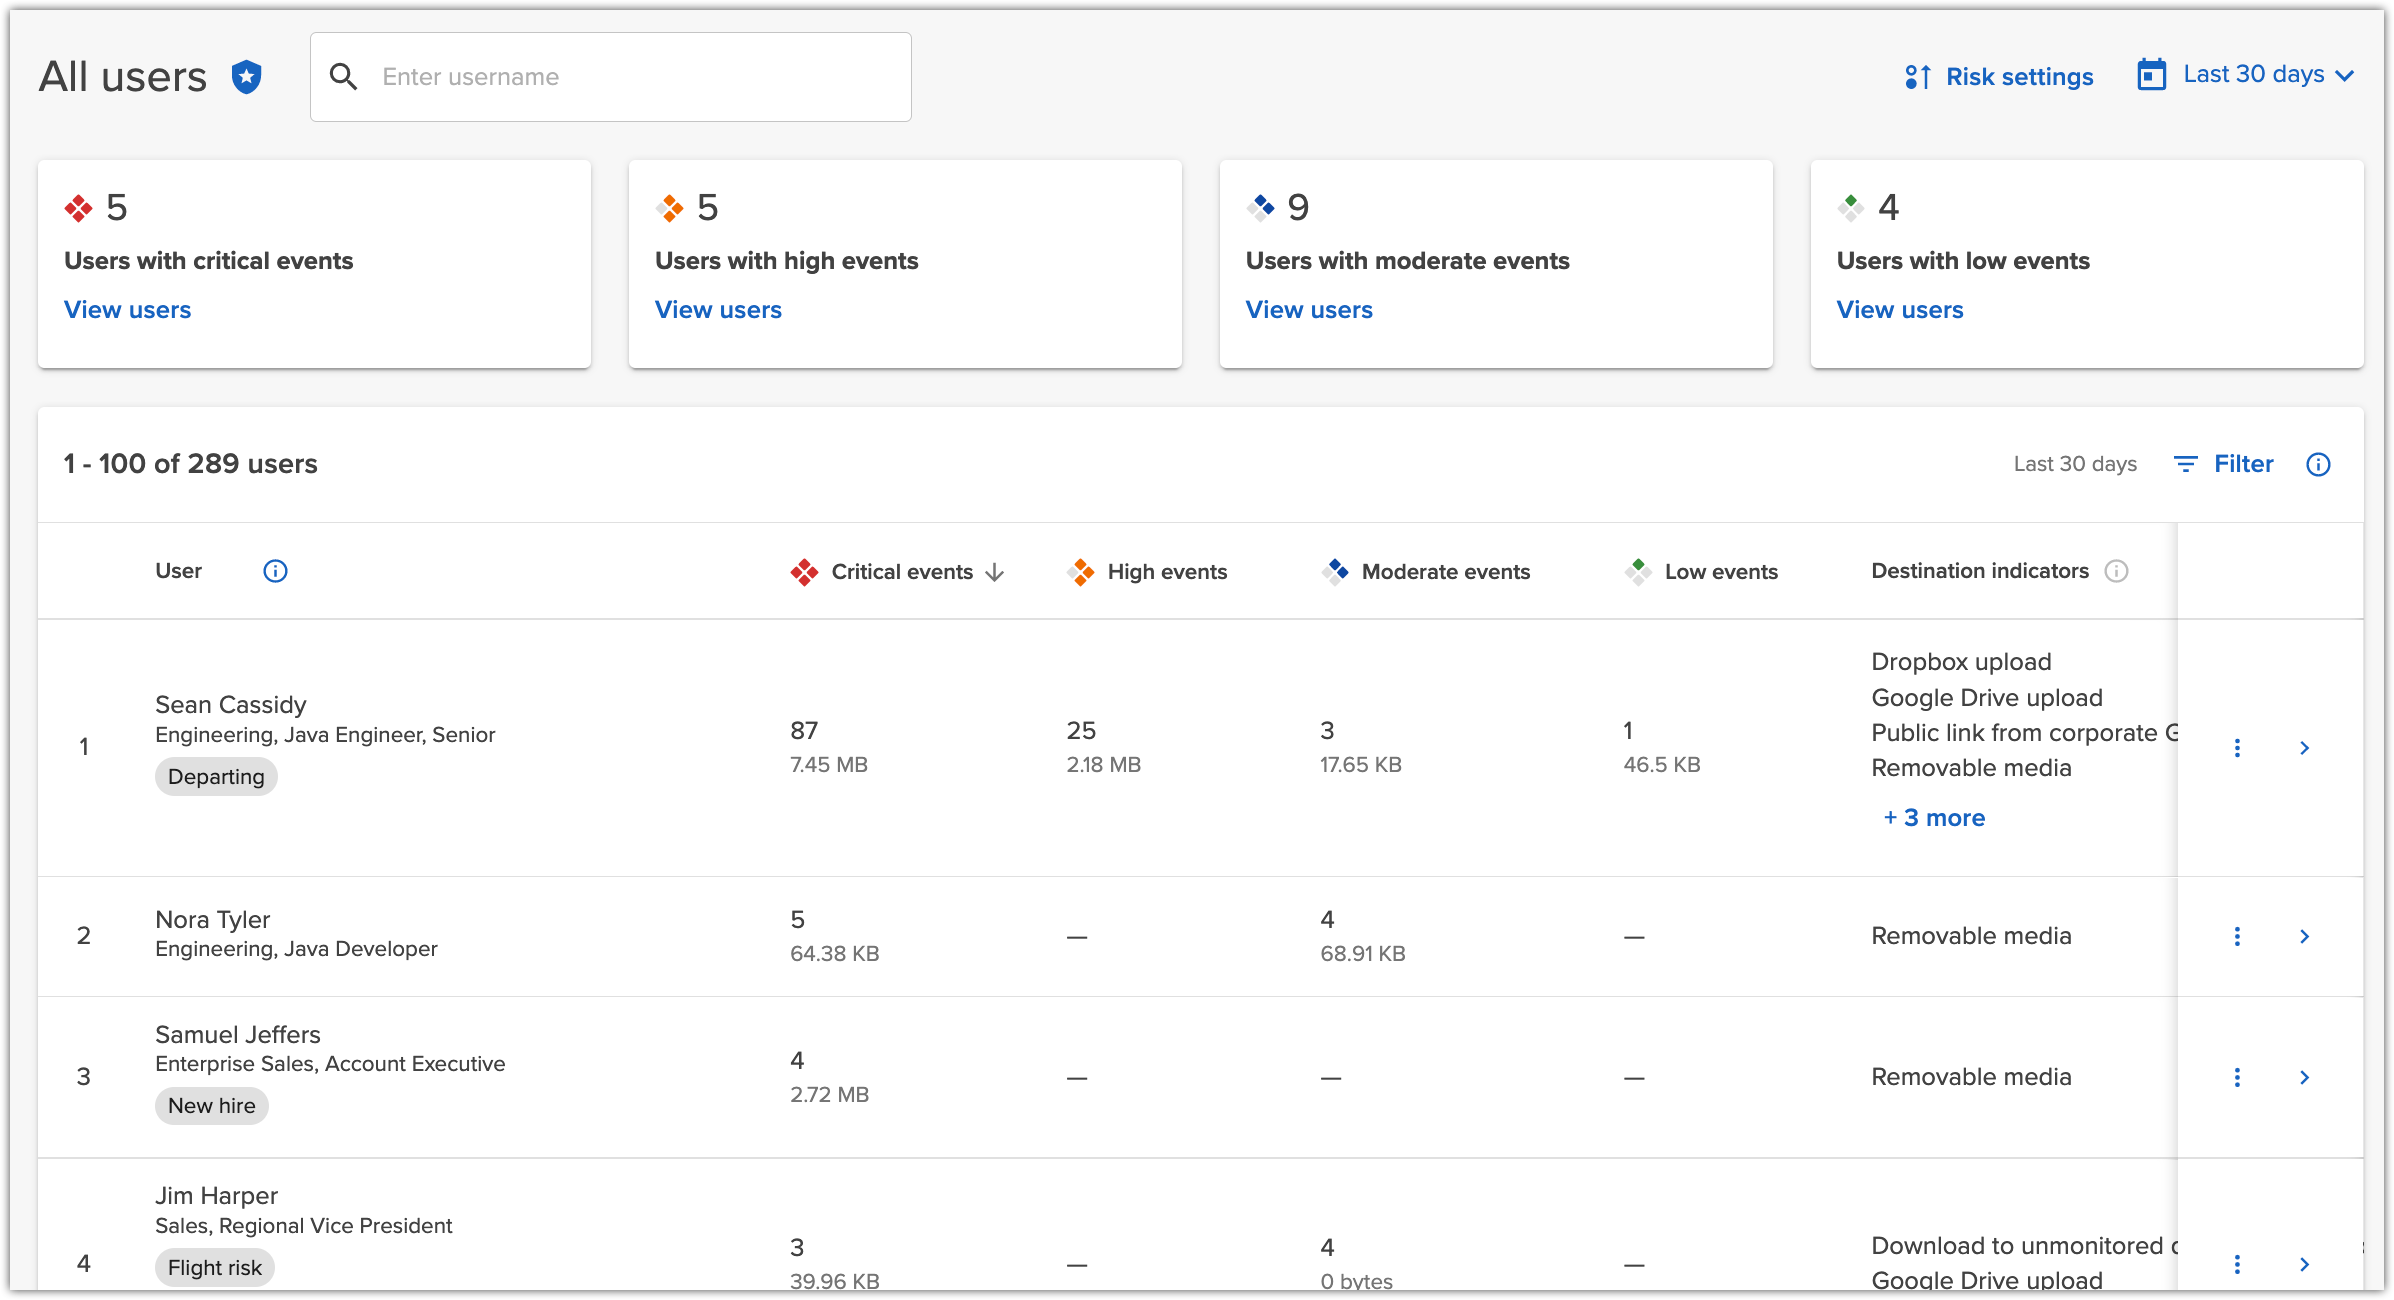
Task: Open three-dot menu for Sean Cassidy
Action: (2237, 748)
